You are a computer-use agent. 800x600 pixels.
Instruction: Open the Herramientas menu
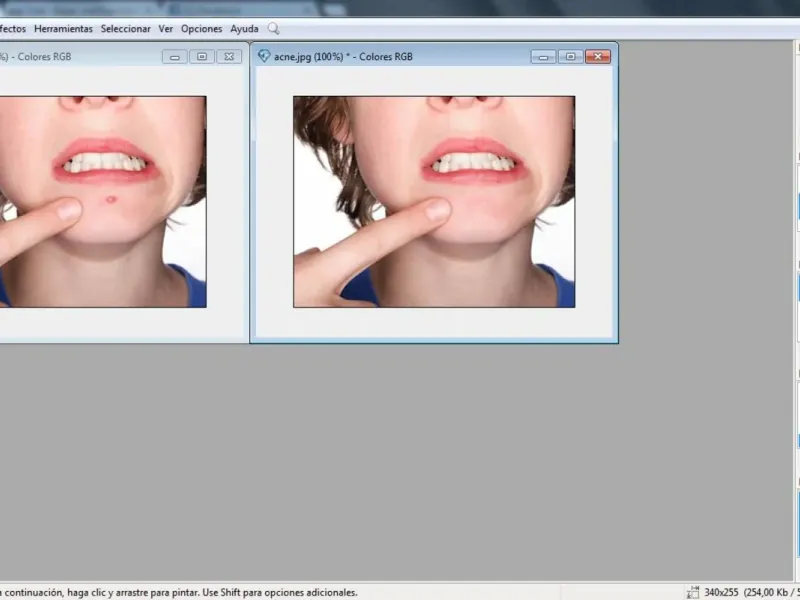(x=63, y=29)
